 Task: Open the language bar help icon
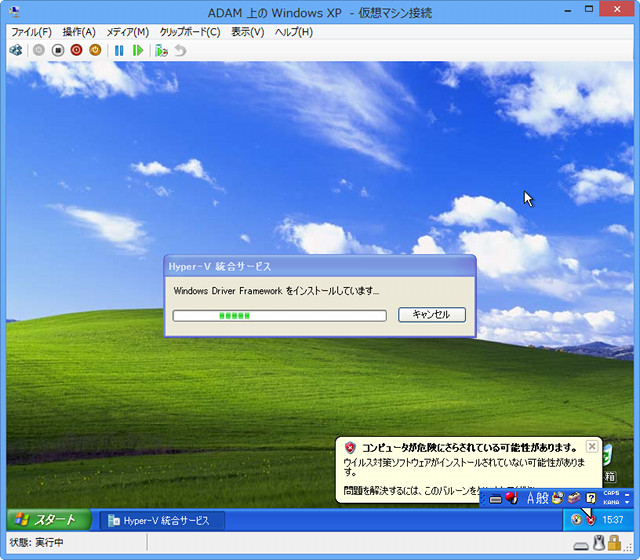click(x=591, y=498)
